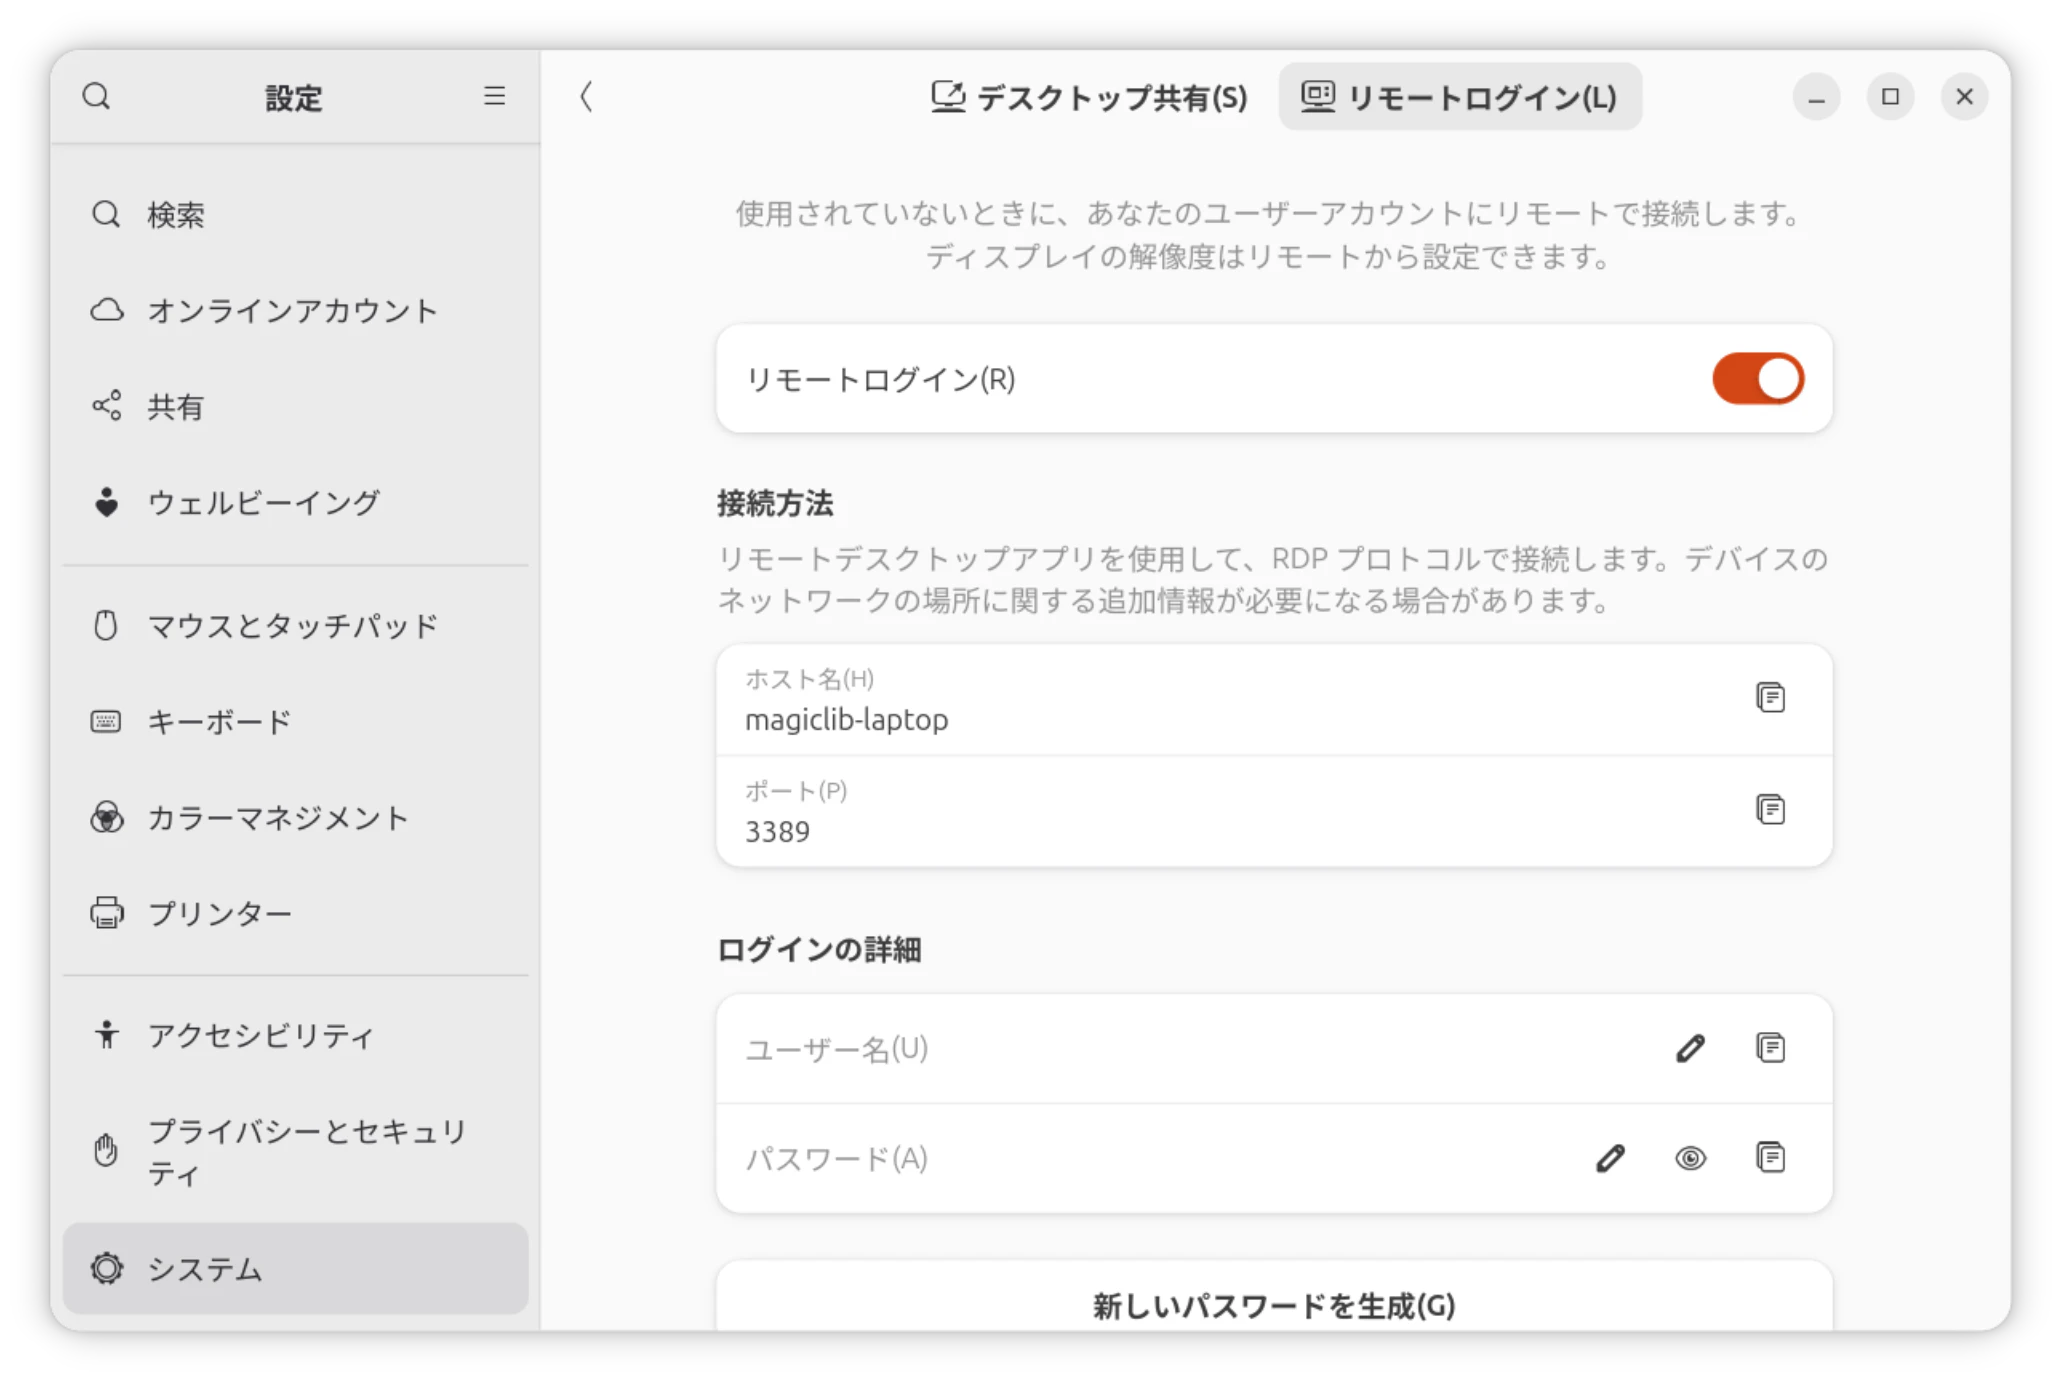Open 検索 in the sidebar
2060x1380 pixels.
[295, 214]
